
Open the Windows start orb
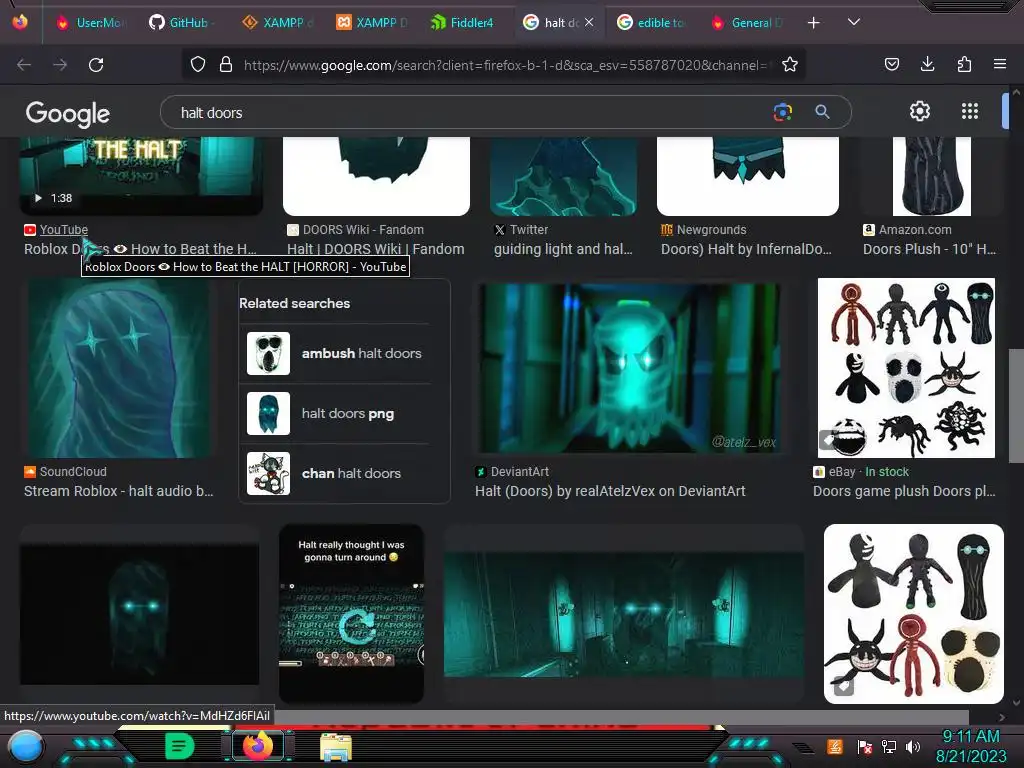point(25,748)
